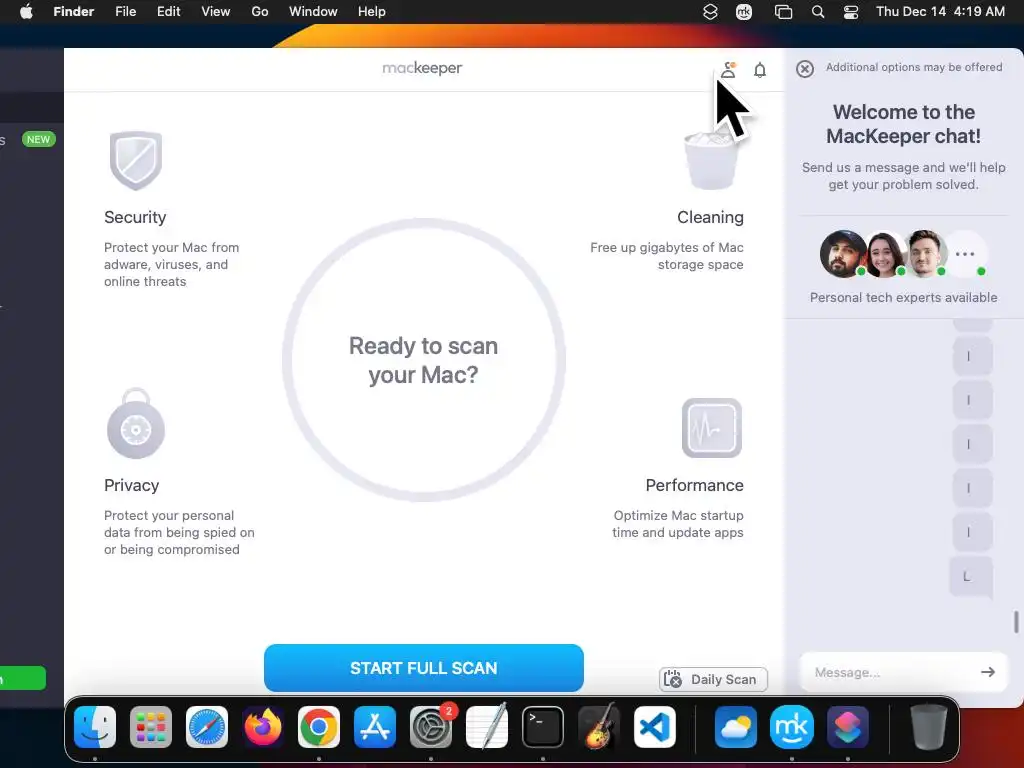Open System Settings from the Dock
The height and width of the screenshot is (768, 1024).
(x=431, y=727)
